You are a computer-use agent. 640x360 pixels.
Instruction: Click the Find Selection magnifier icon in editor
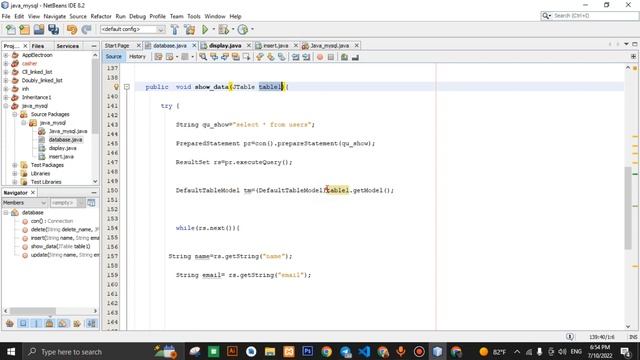pos(203,57)
